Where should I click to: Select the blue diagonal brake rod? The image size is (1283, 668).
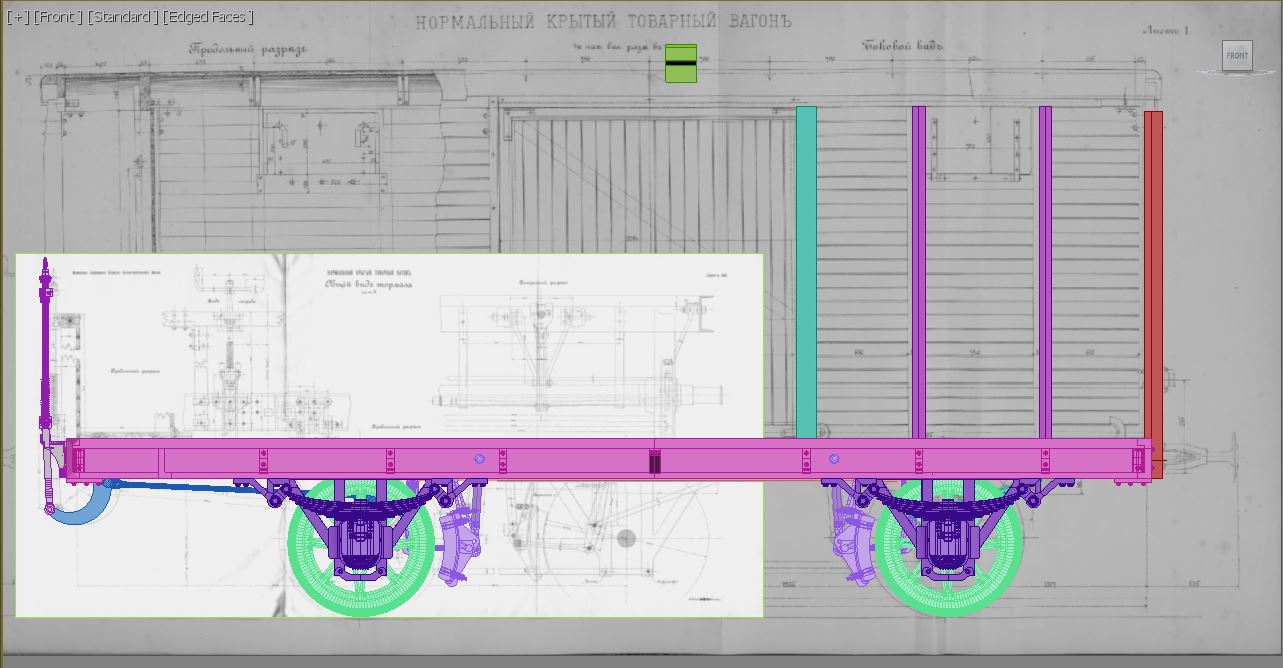click(x=180, y=486)
